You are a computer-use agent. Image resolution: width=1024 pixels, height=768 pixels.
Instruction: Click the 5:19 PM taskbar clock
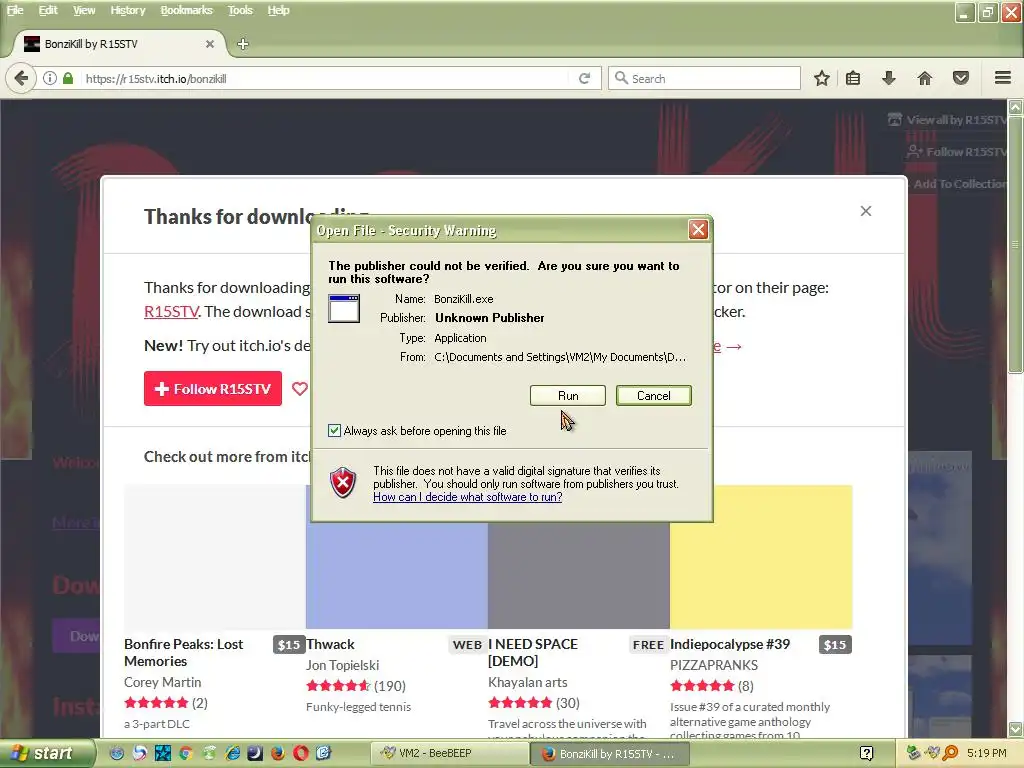pyautogui.click(x=986, y=753)
